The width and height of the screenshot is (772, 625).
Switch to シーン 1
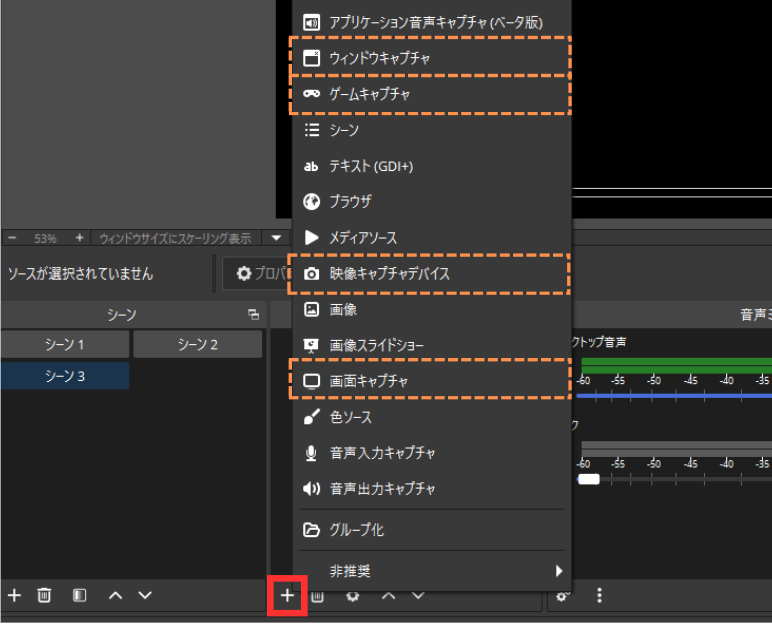[x=65, y=344]
